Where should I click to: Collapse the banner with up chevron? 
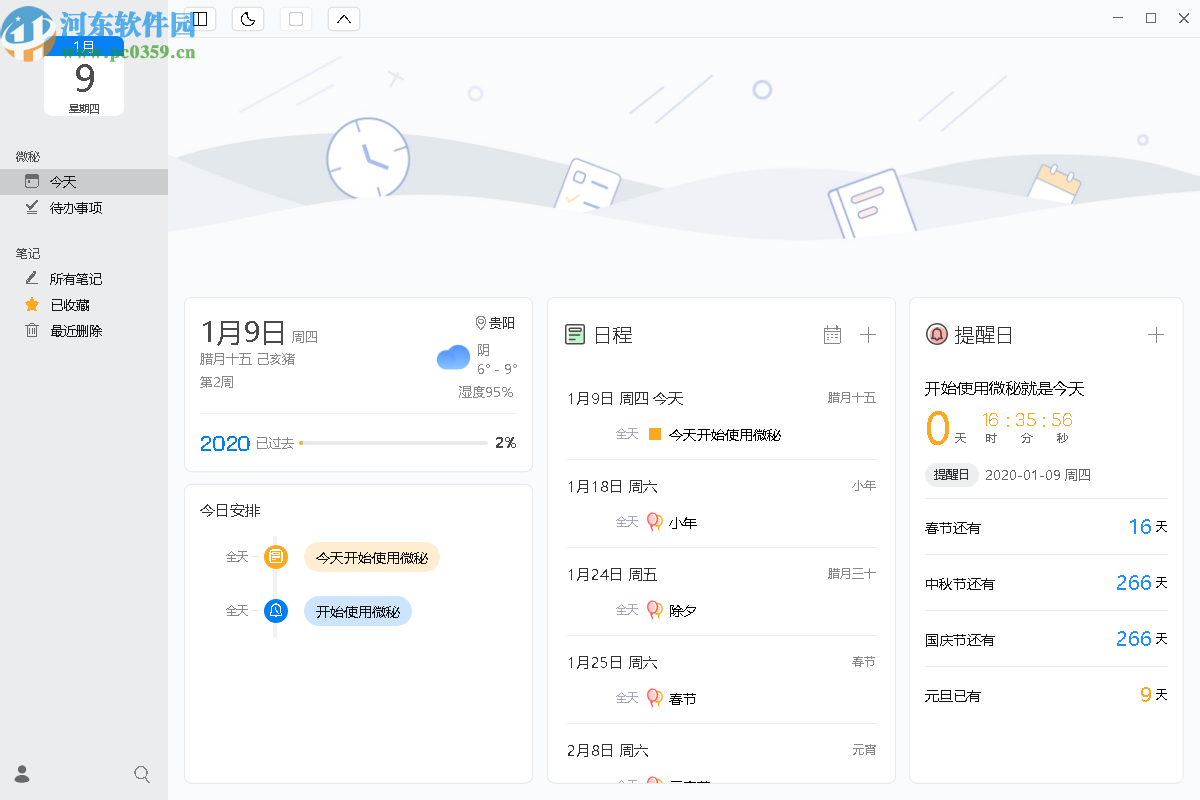(343, 19)
